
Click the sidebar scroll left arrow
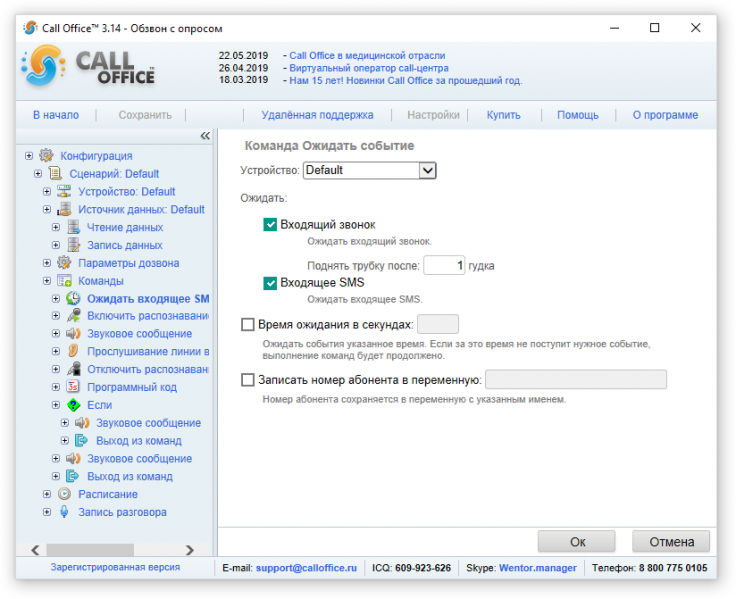(35, 550)
